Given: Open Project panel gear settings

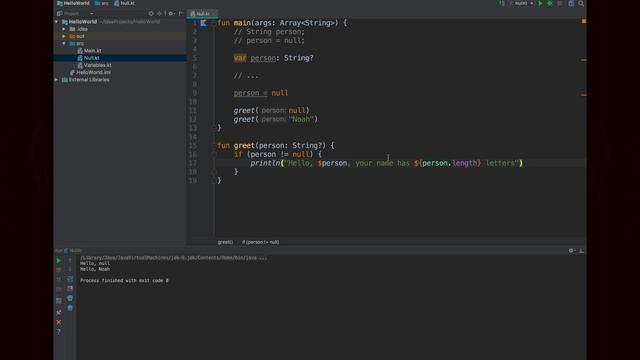Looking at the screenshot, I should (x=171, y=13).
